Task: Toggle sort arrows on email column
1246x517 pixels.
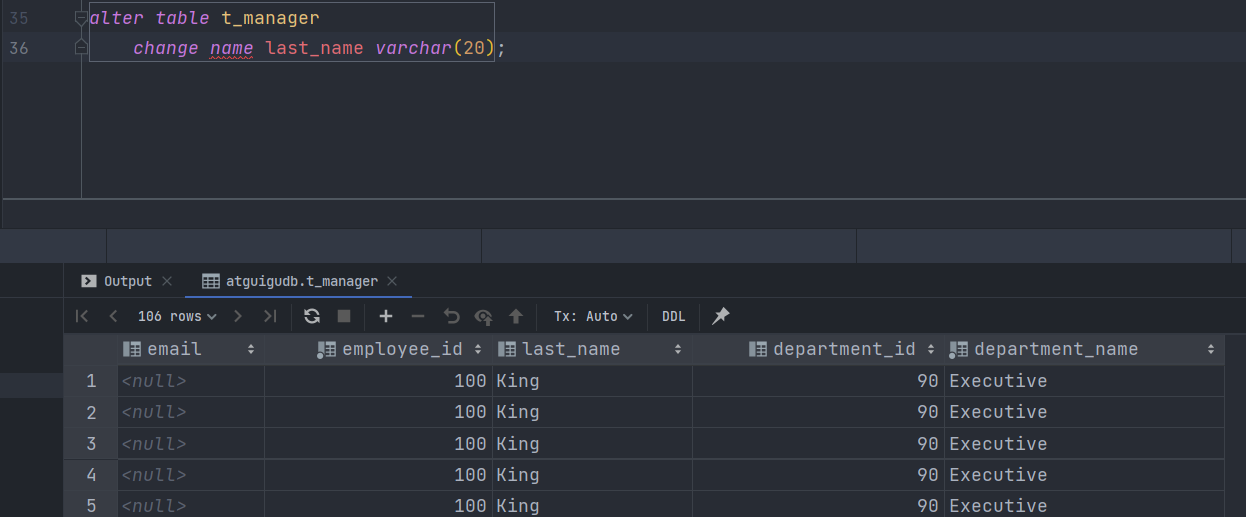Action: 251,349
